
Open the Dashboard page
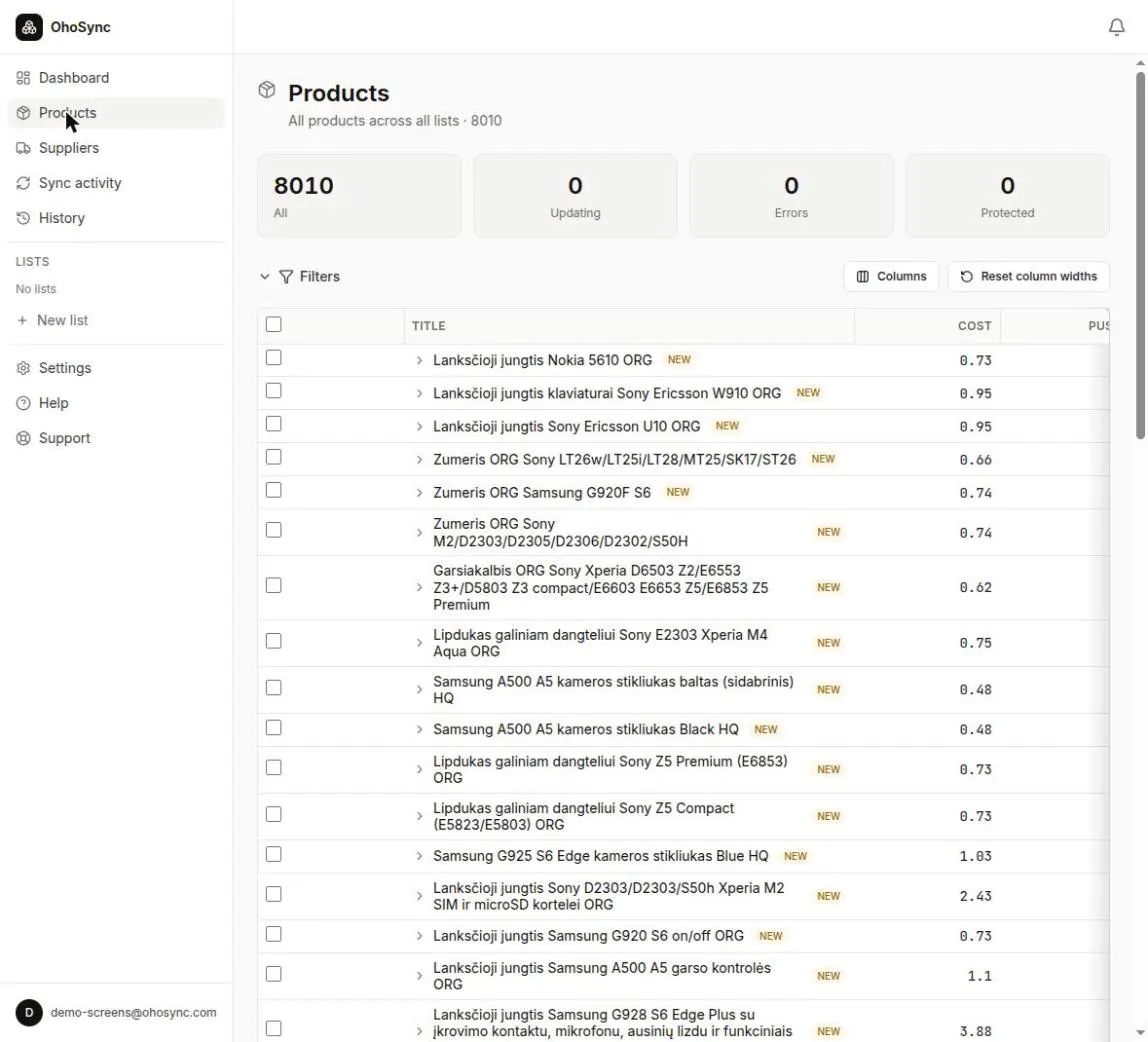coord(116,78)
